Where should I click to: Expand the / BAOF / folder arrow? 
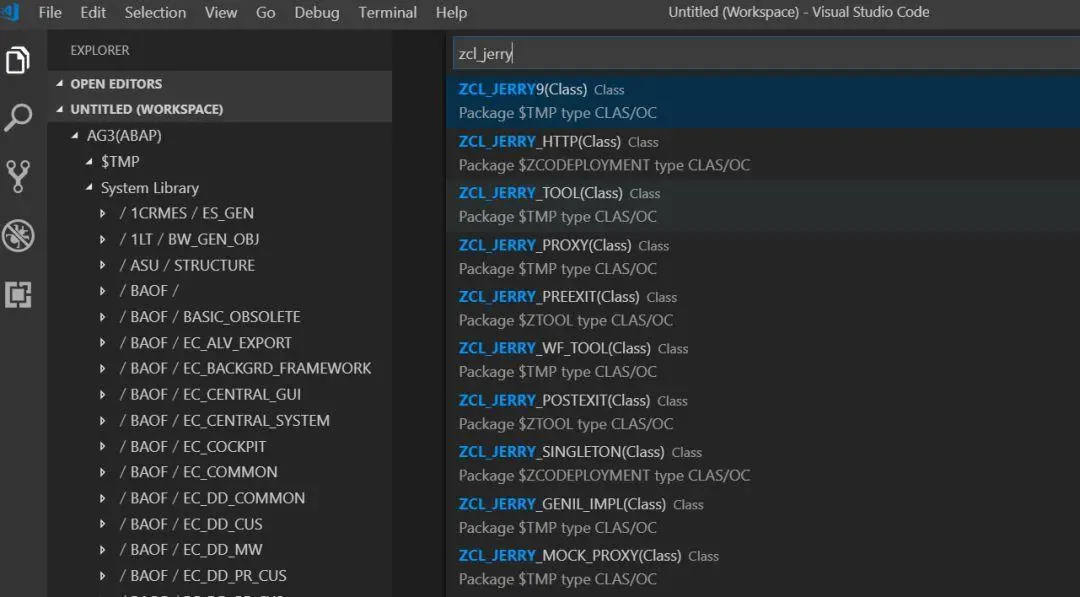pos(103,291)
